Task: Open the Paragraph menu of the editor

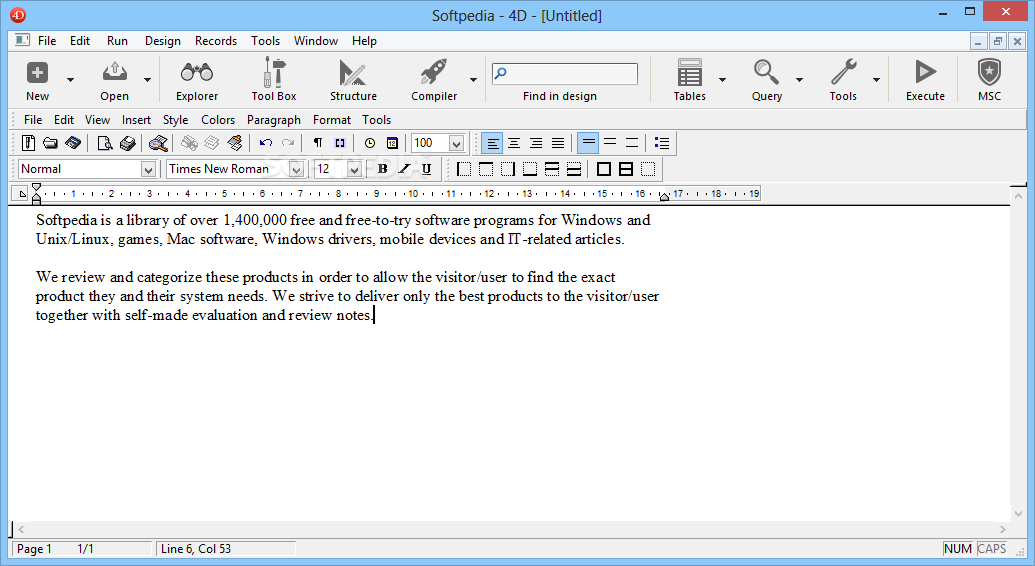Action: (273, 120)
